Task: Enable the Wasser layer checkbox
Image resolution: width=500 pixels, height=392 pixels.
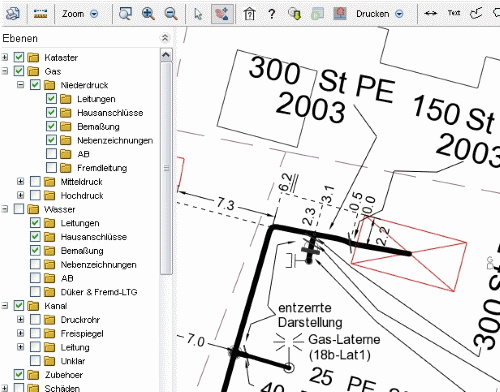Action: pyautogui.click(x=19, y=209)
